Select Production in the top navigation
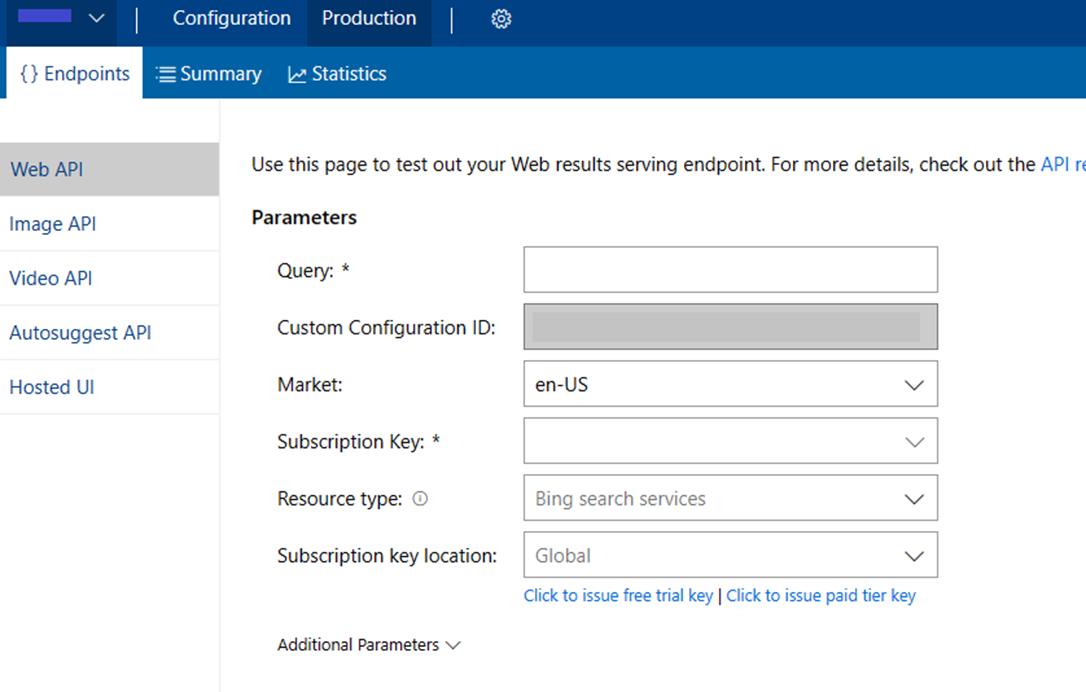Image resolution: width=1086 pixels, height=692 pixels. 368,17
